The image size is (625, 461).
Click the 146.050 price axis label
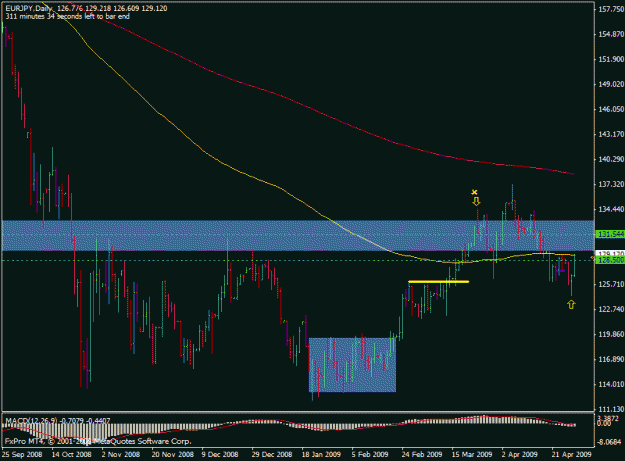[611, 109]
